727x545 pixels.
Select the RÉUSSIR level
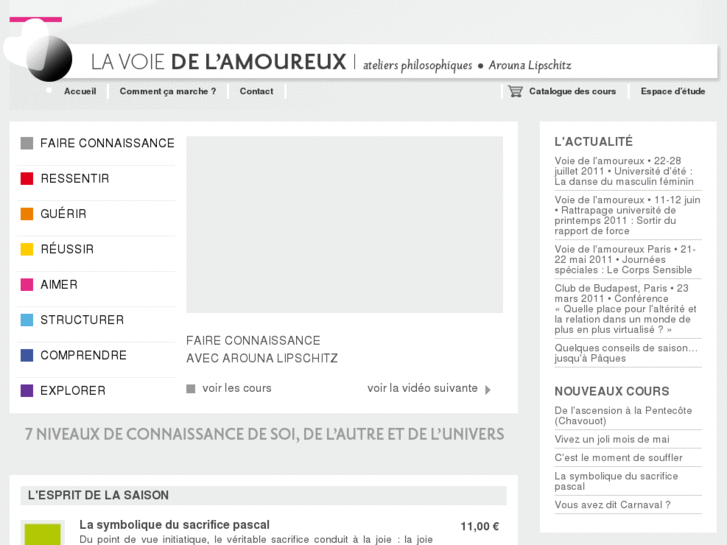[x=67, y=249]
